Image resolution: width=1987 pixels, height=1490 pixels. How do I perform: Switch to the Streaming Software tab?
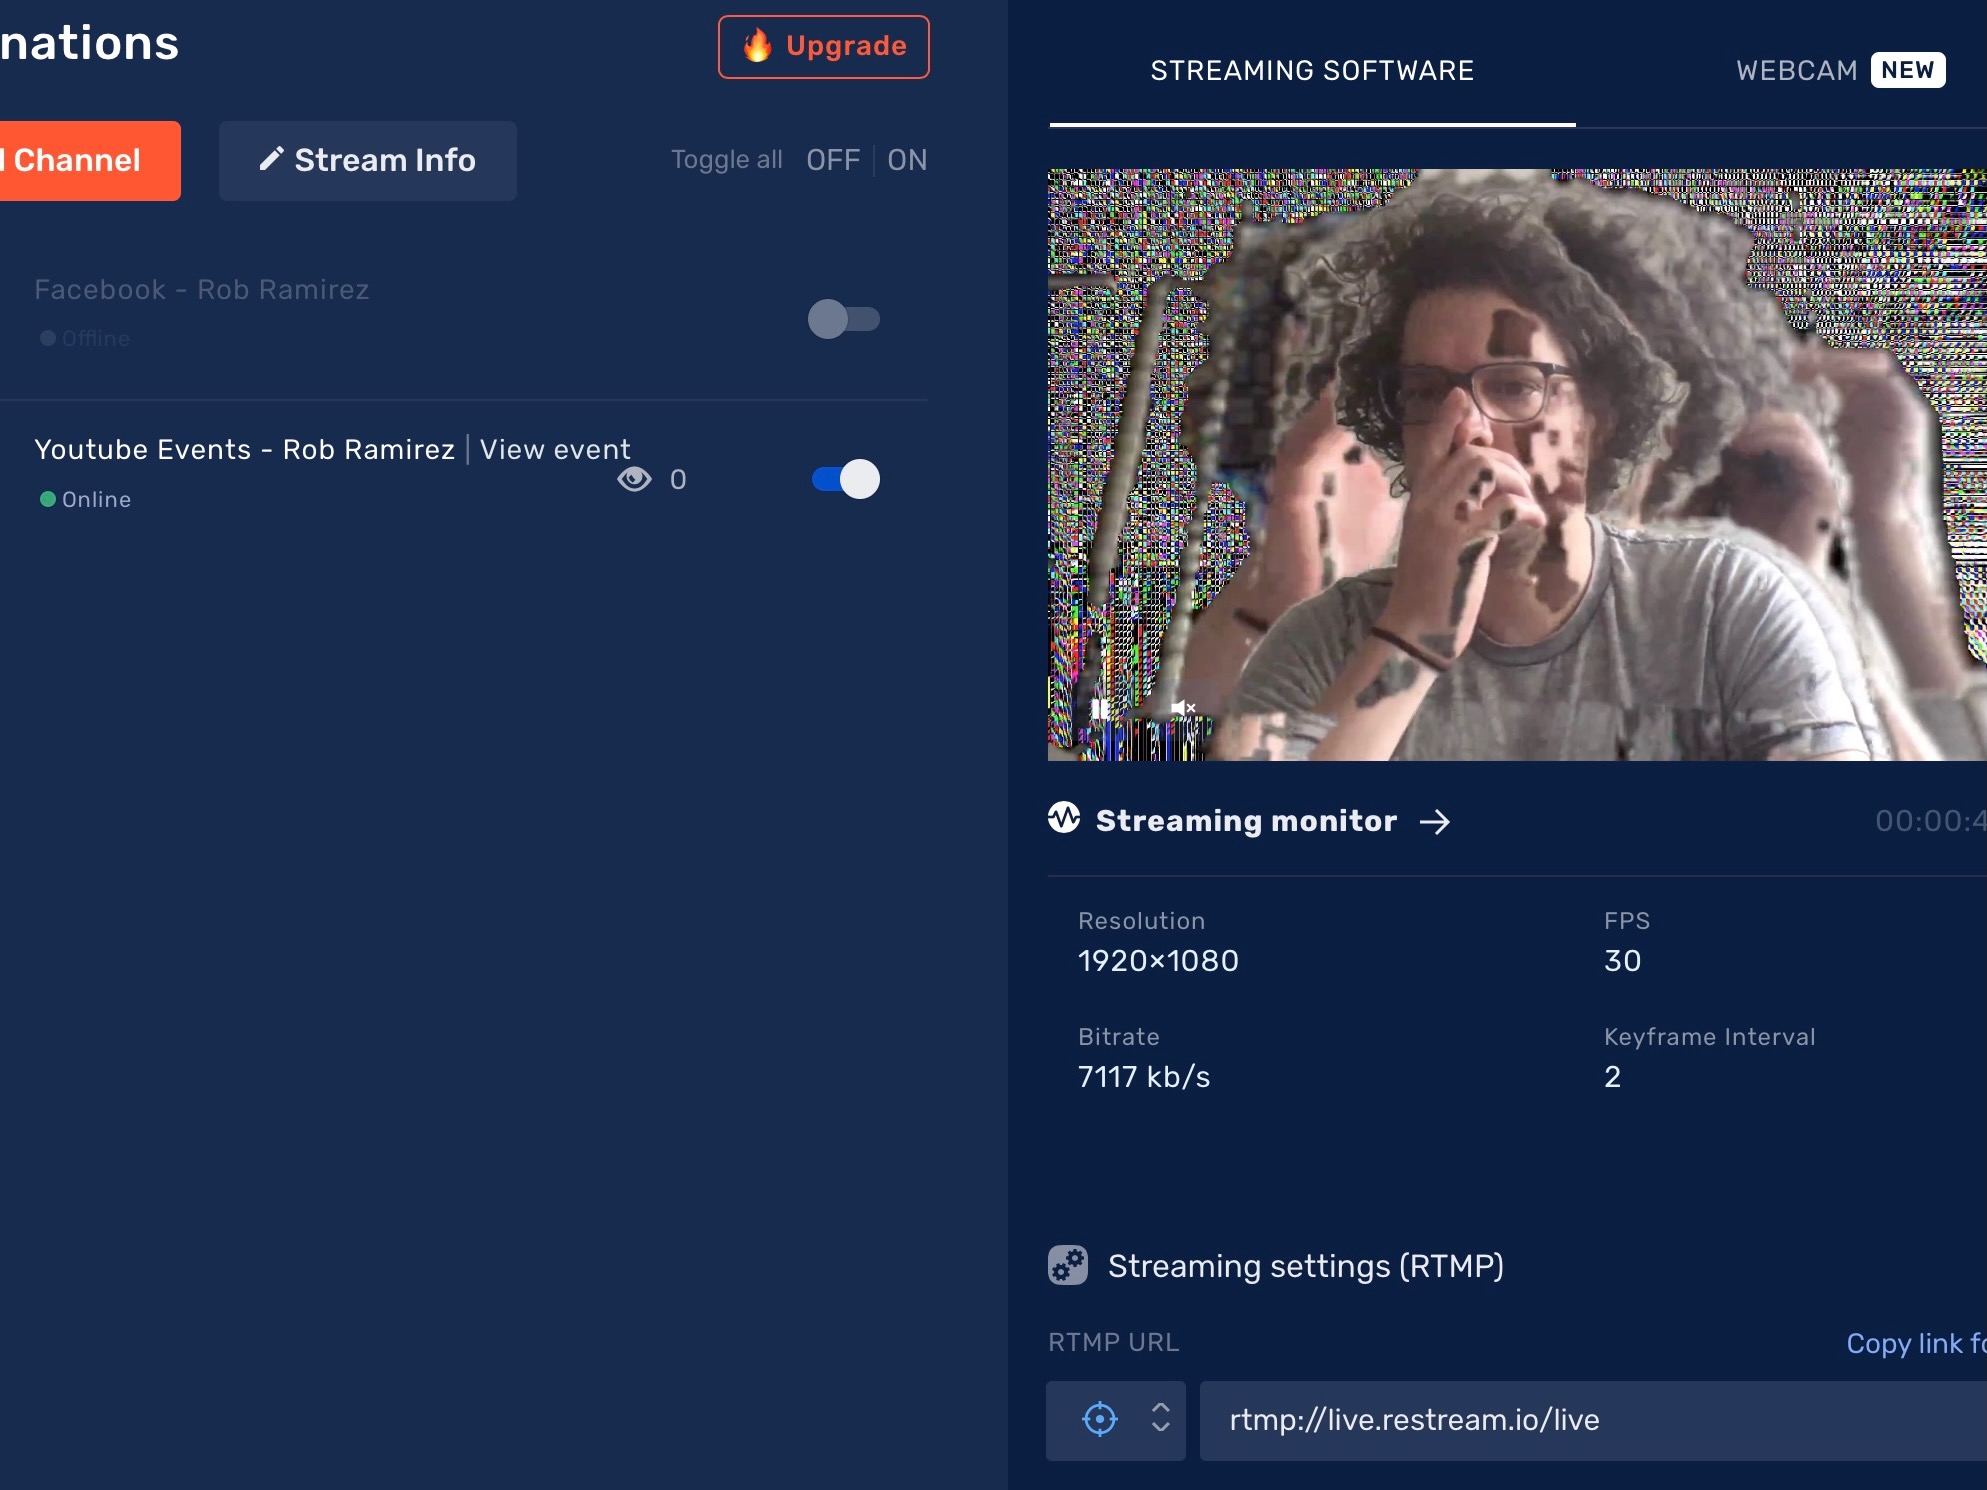pos(1312,71)
